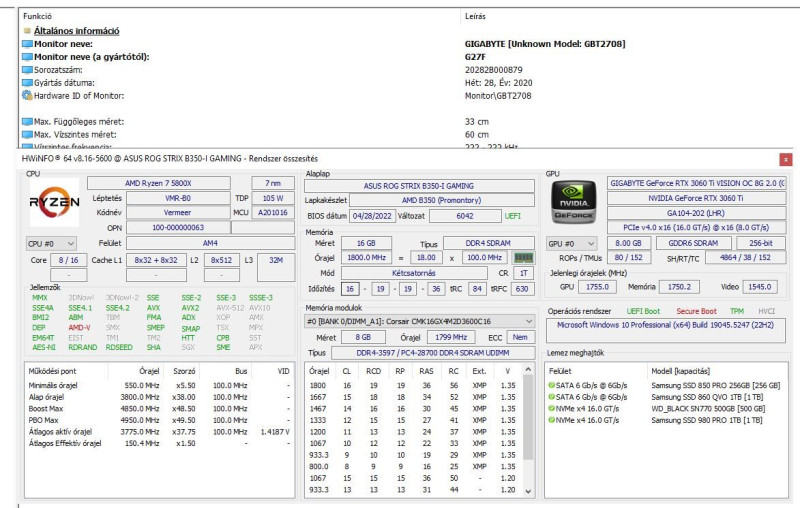Click the ASUS ROG STRIX B350-I GAMING motherboard field
The image size is (800, 508).
(x=419, y=186)
